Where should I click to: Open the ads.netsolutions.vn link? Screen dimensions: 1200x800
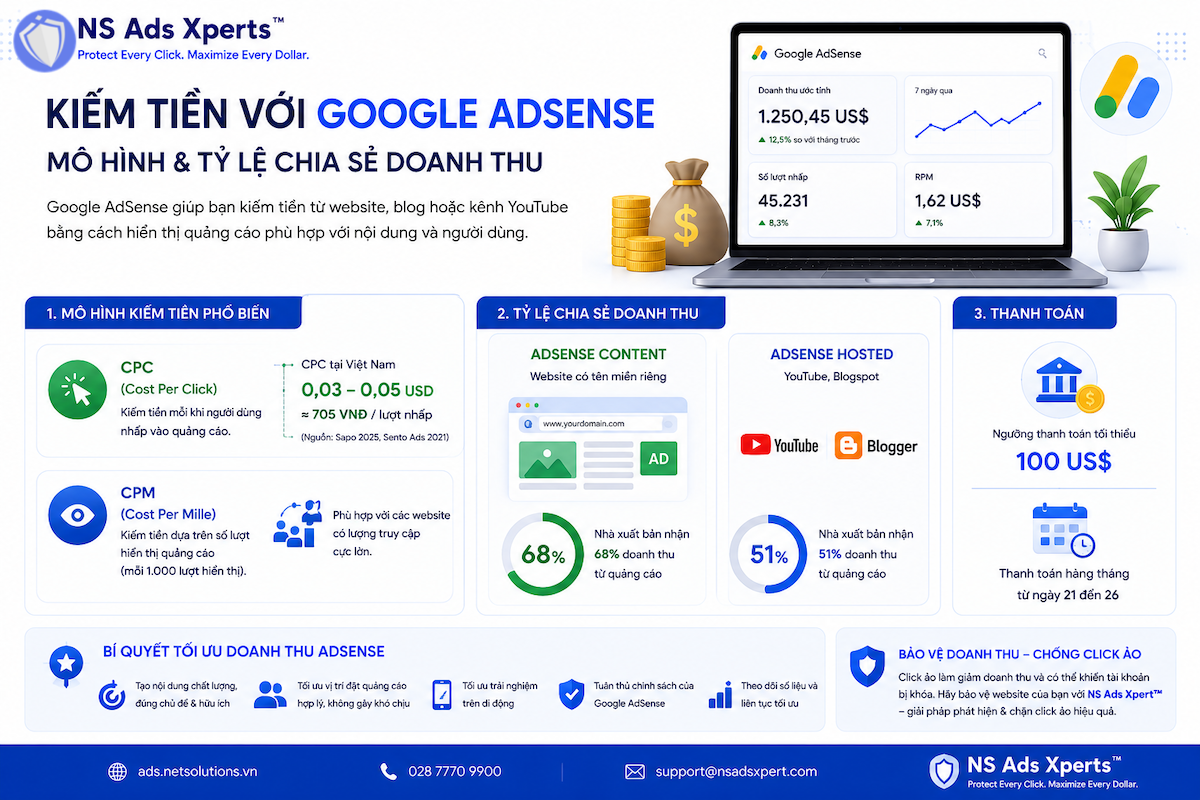point(198,772)
